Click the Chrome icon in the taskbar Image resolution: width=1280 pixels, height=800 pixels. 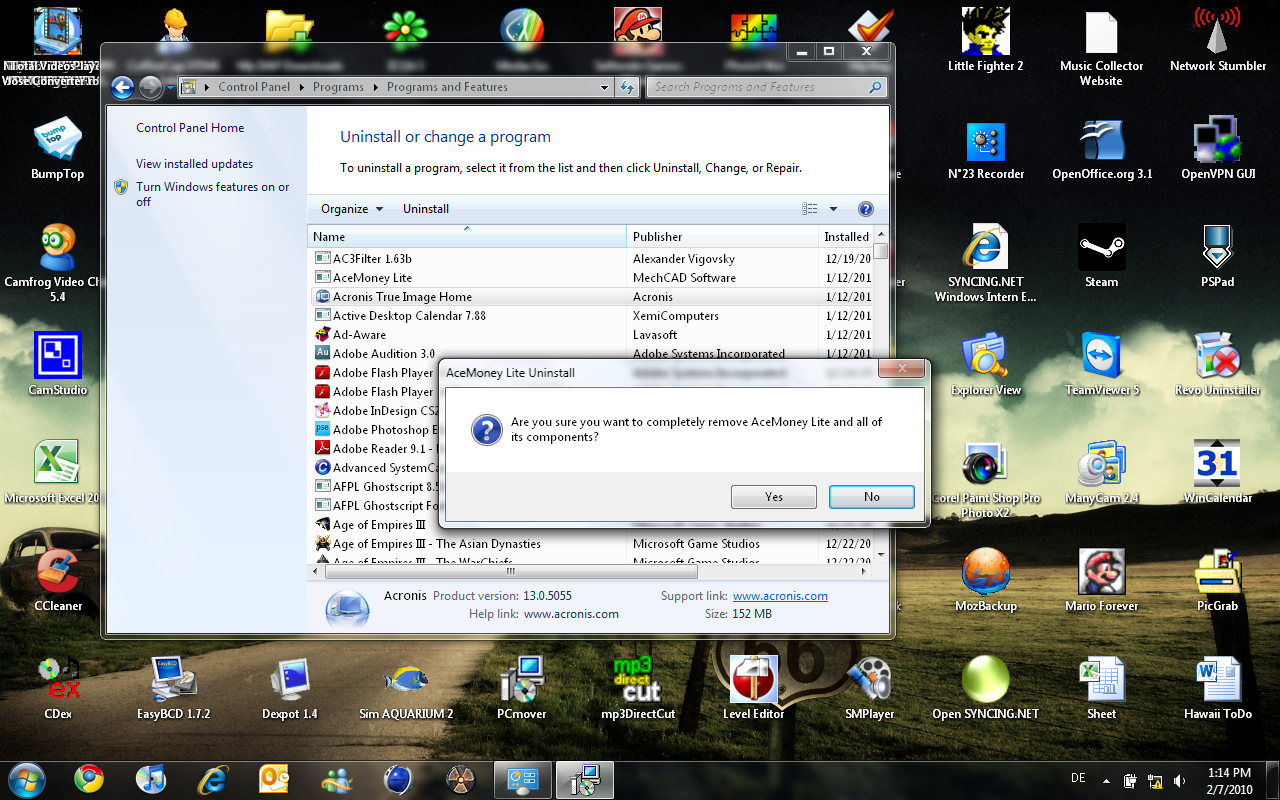tap(89, 778)
